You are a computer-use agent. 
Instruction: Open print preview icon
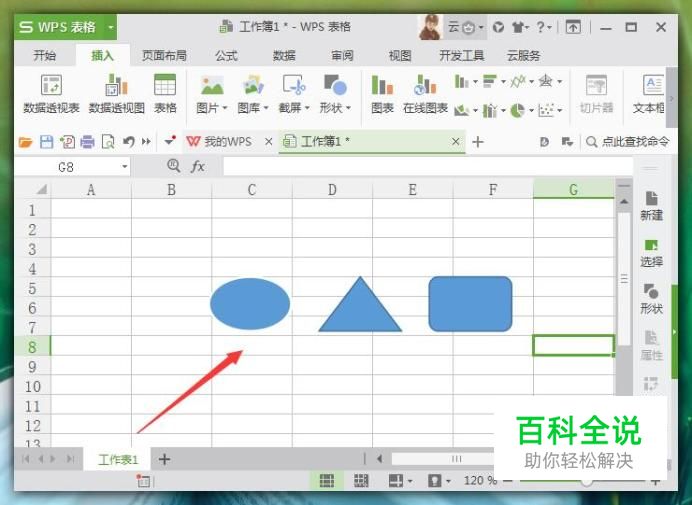(x=108, y=142)
